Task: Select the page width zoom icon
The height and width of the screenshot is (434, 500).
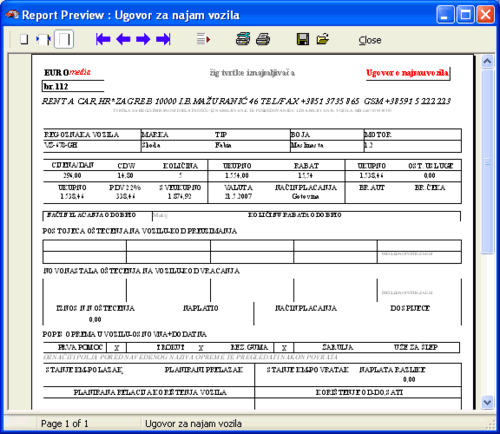Action: (64, 39)
